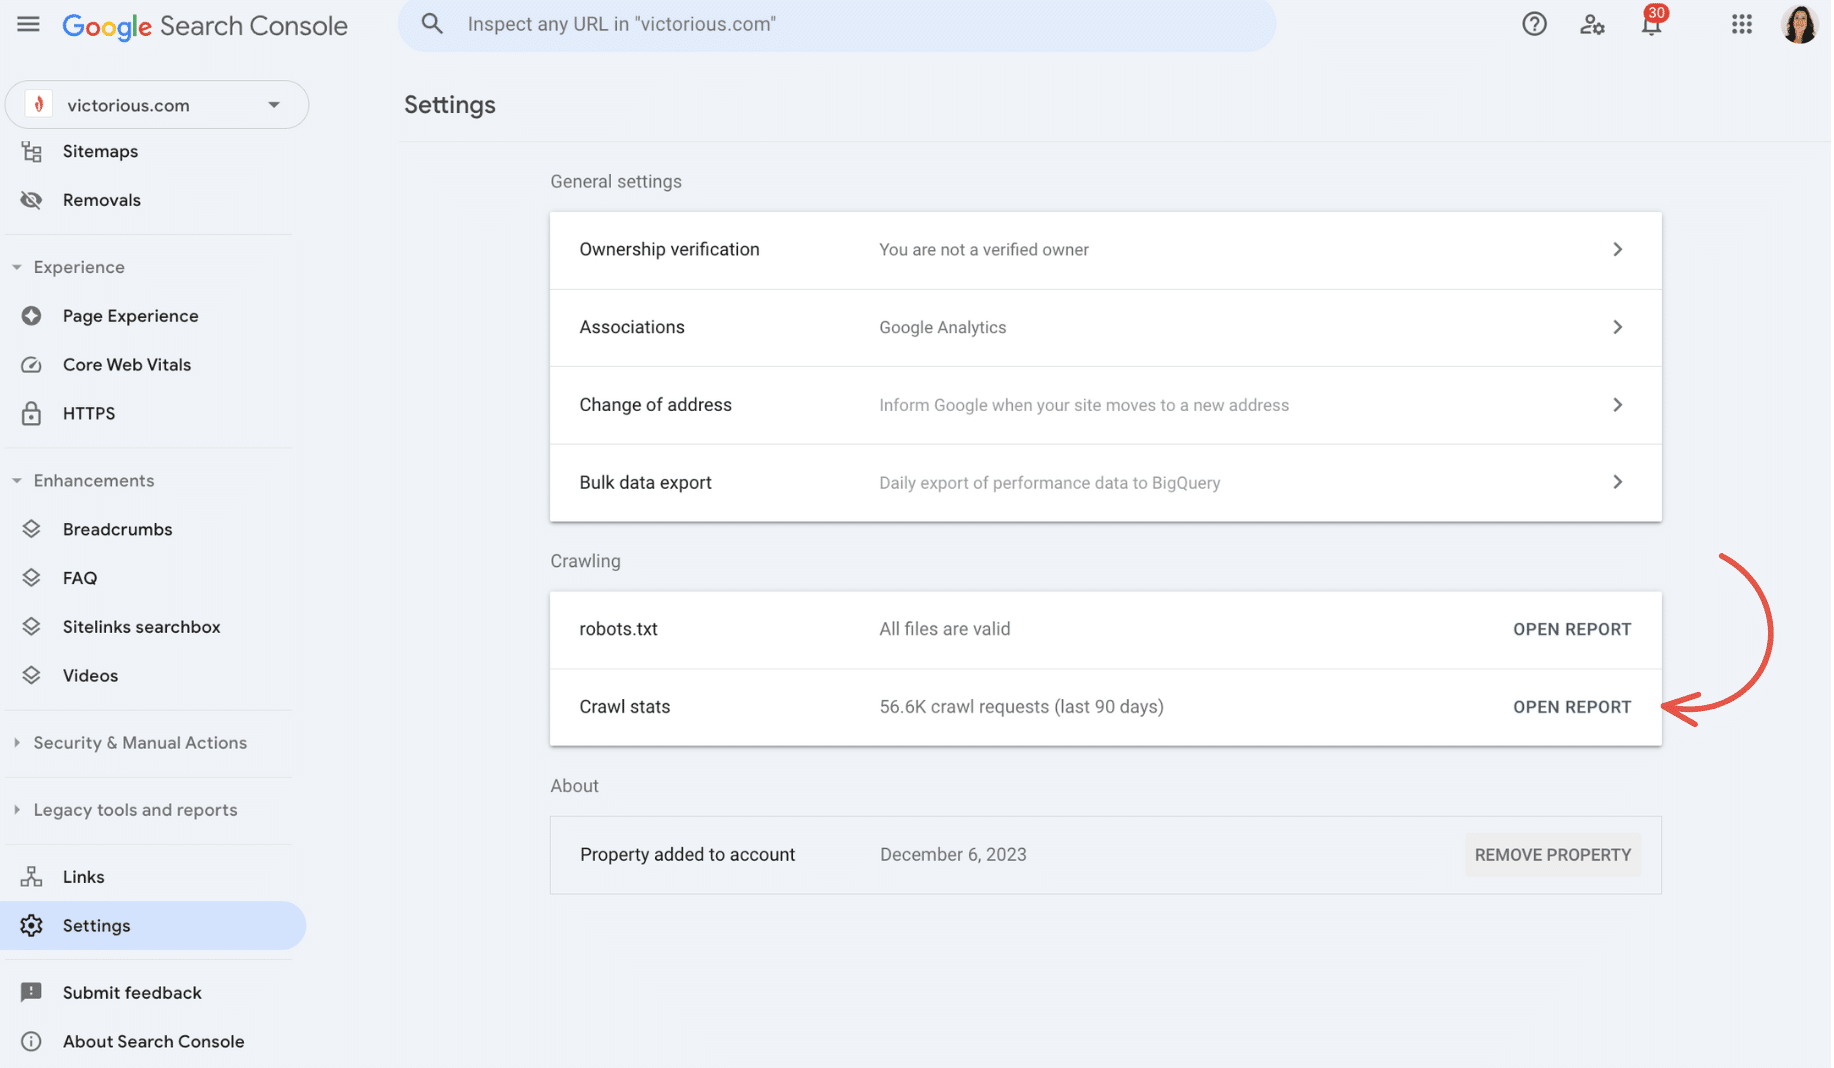Open the hamburger main menu
Screen dimensions: 1834x1068
[28, 24]
